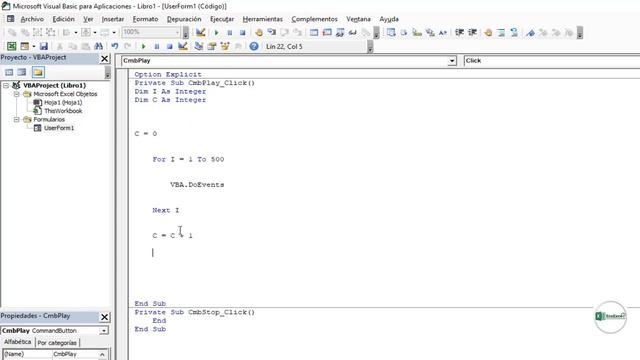Click View Code icon in Project panel
Viewport: 640px width, 360px height.
click(x=9, y=72)
